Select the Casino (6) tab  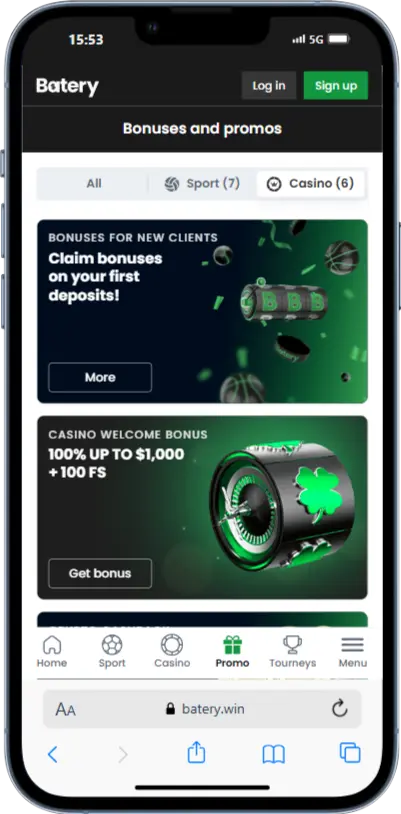[x=310, y=184]
